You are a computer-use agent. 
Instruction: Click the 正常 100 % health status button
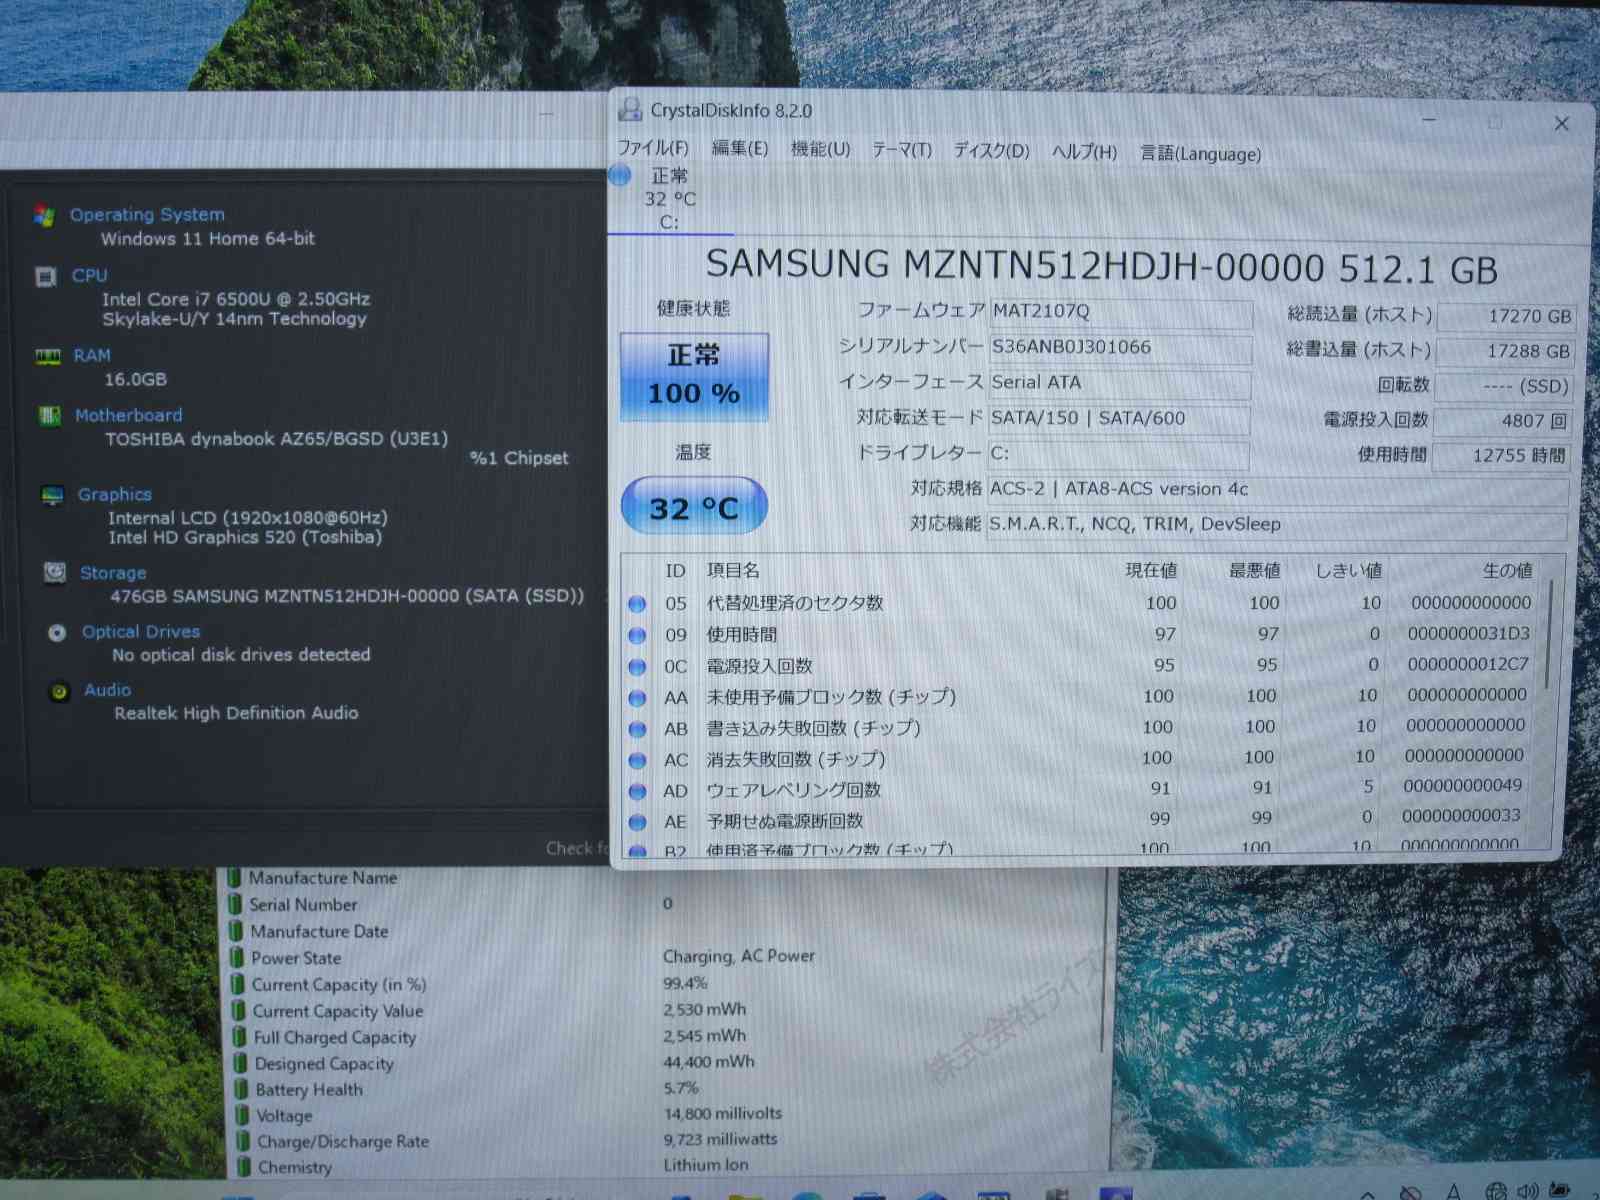coord(694,376)
